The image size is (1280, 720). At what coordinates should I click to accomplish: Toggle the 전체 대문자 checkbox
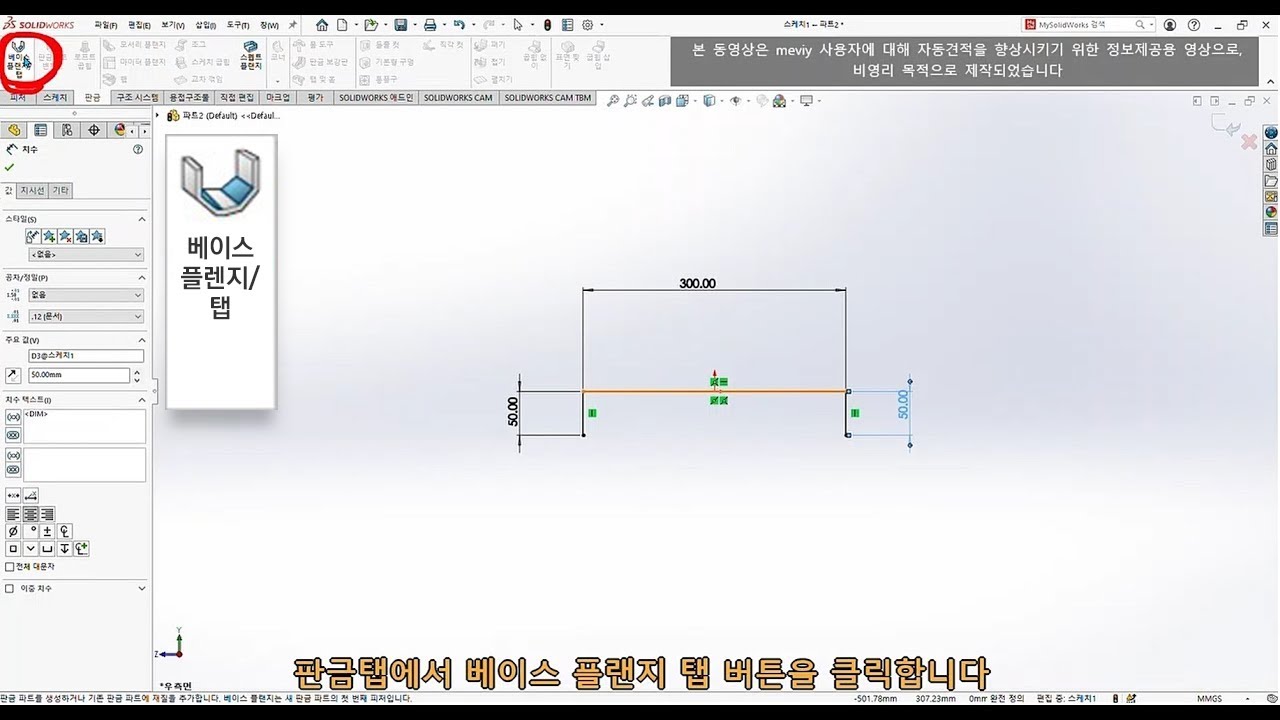pos(10,566)
